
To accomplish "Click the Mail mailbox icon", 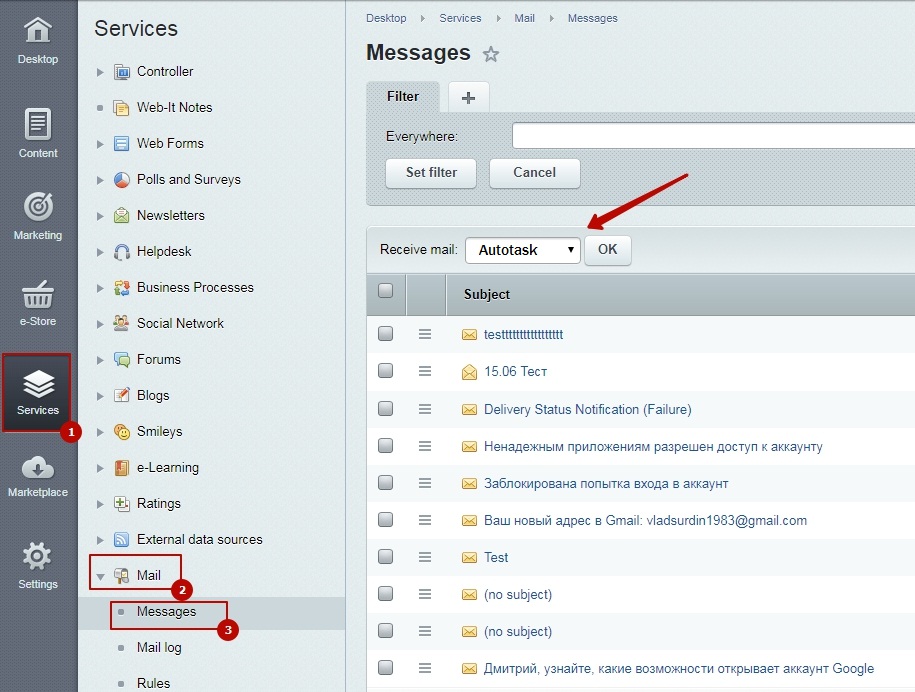I will [121, 576].
